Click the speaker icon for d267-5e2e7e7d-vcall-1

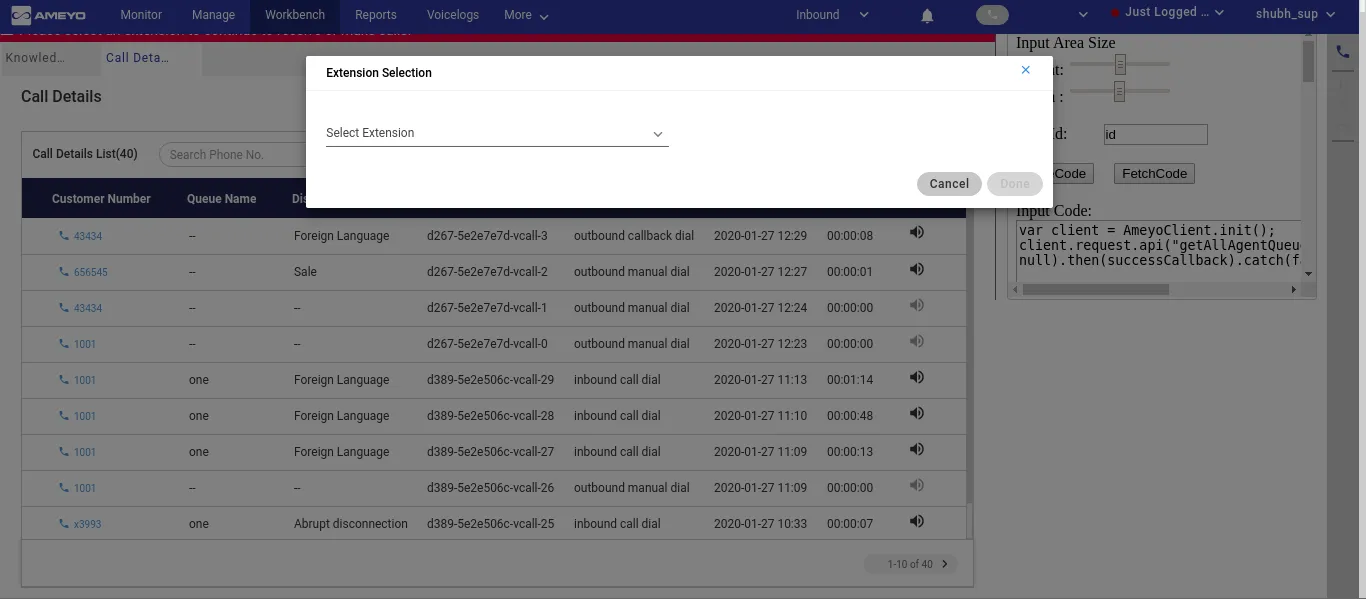pyautogui.click(x=916, y=305)
